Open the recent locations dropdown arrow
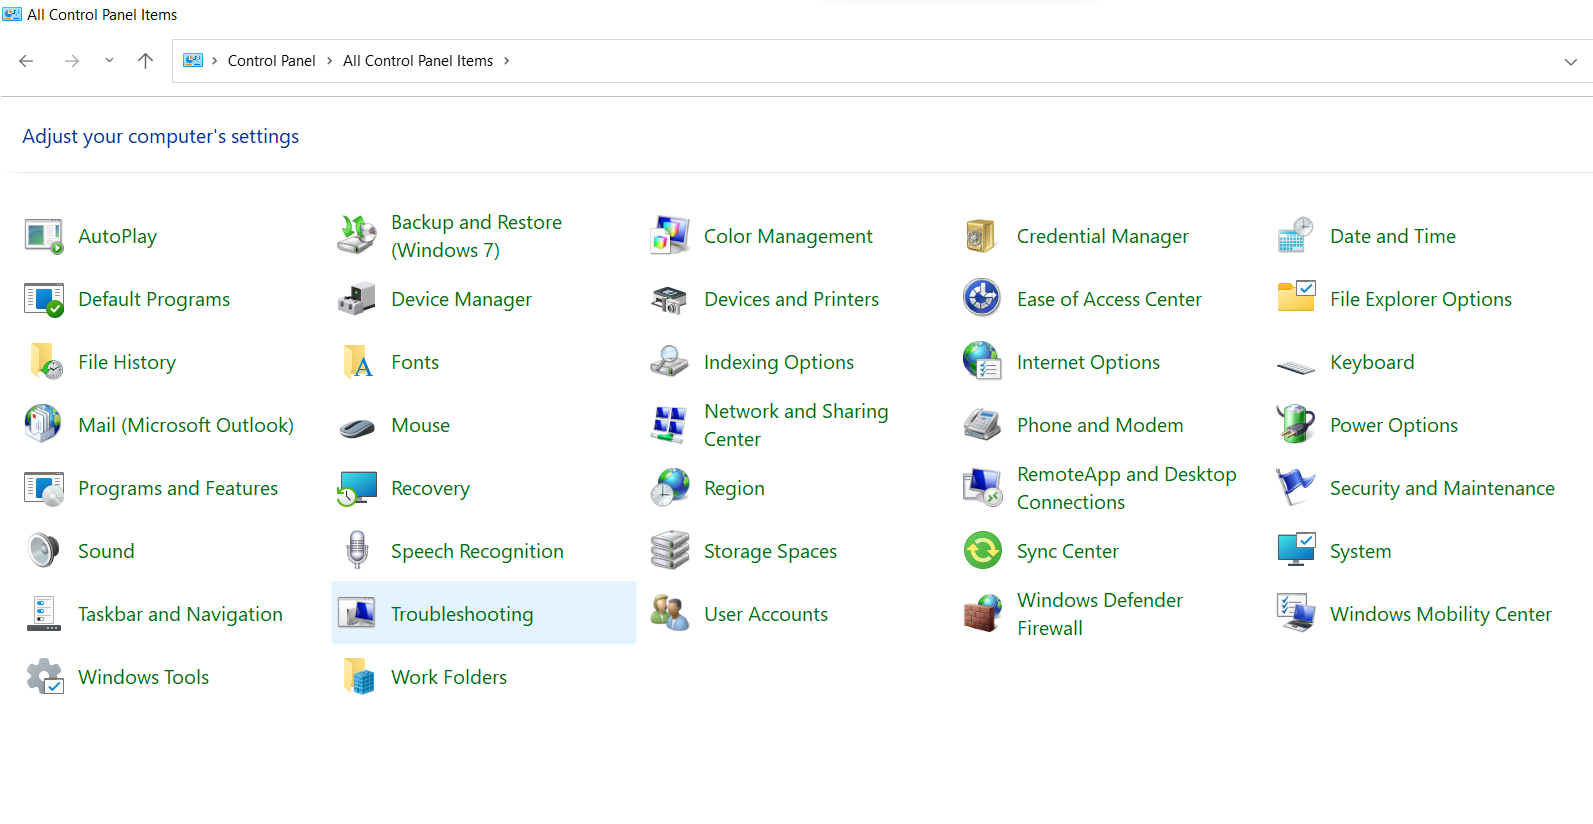1593x824 pixels. (109, 61)
